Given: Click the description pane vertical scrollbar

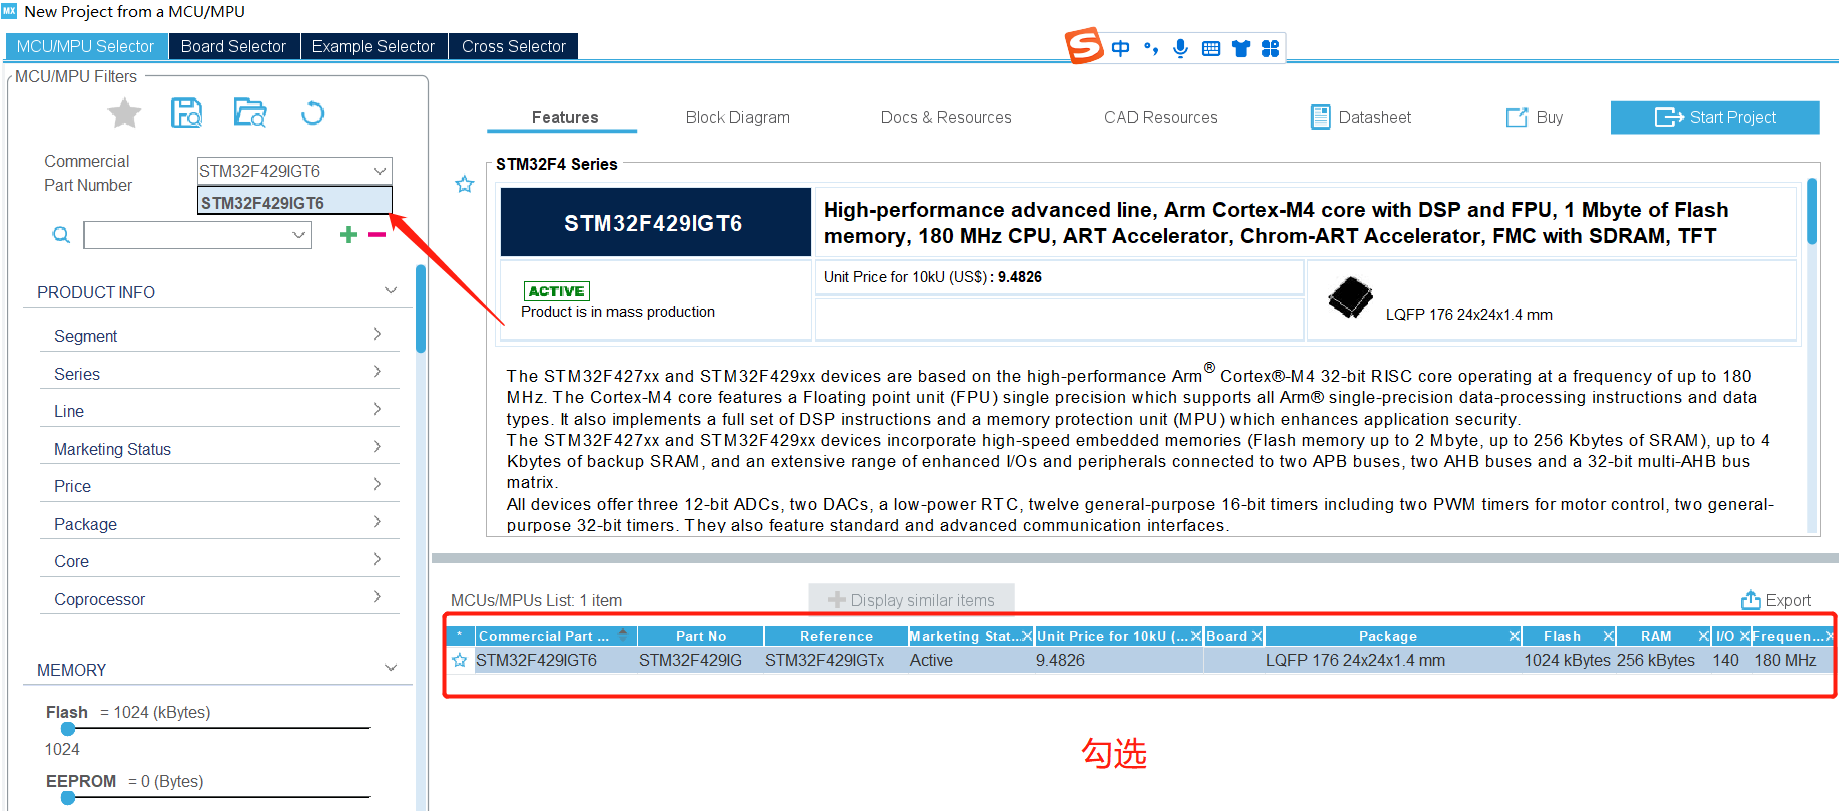Looking at the screenshot, I should coord(1812,212).
